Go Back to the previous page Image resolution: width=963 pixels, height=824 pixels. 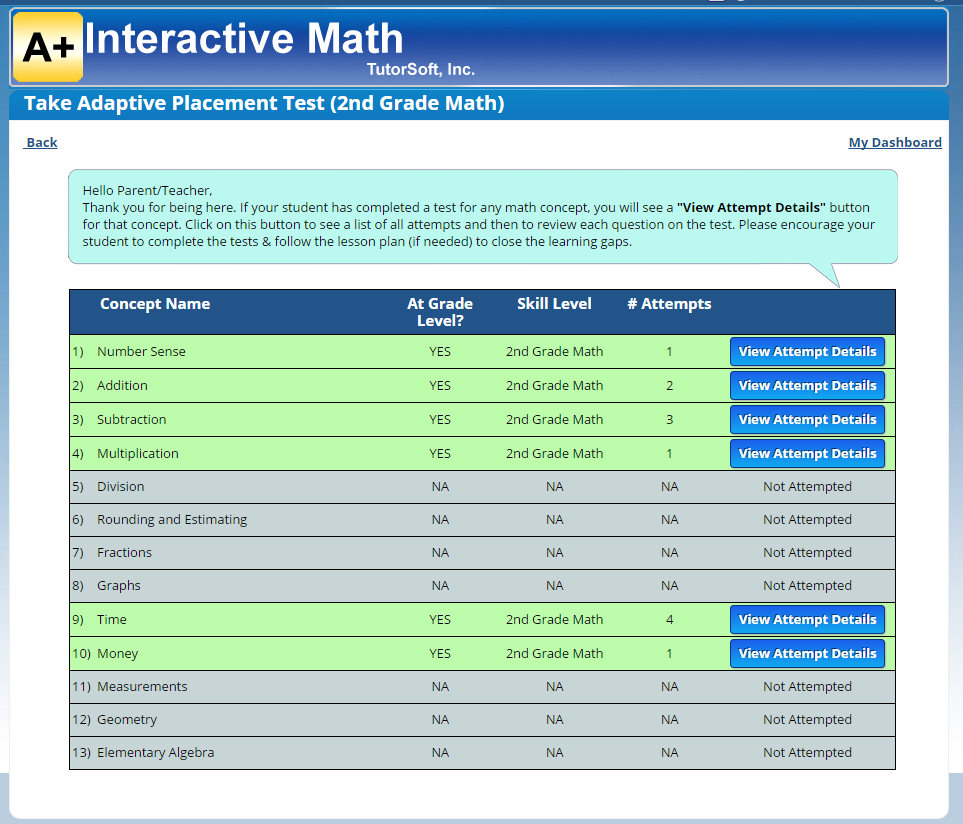pyautogui.click(x=40, y=142)
